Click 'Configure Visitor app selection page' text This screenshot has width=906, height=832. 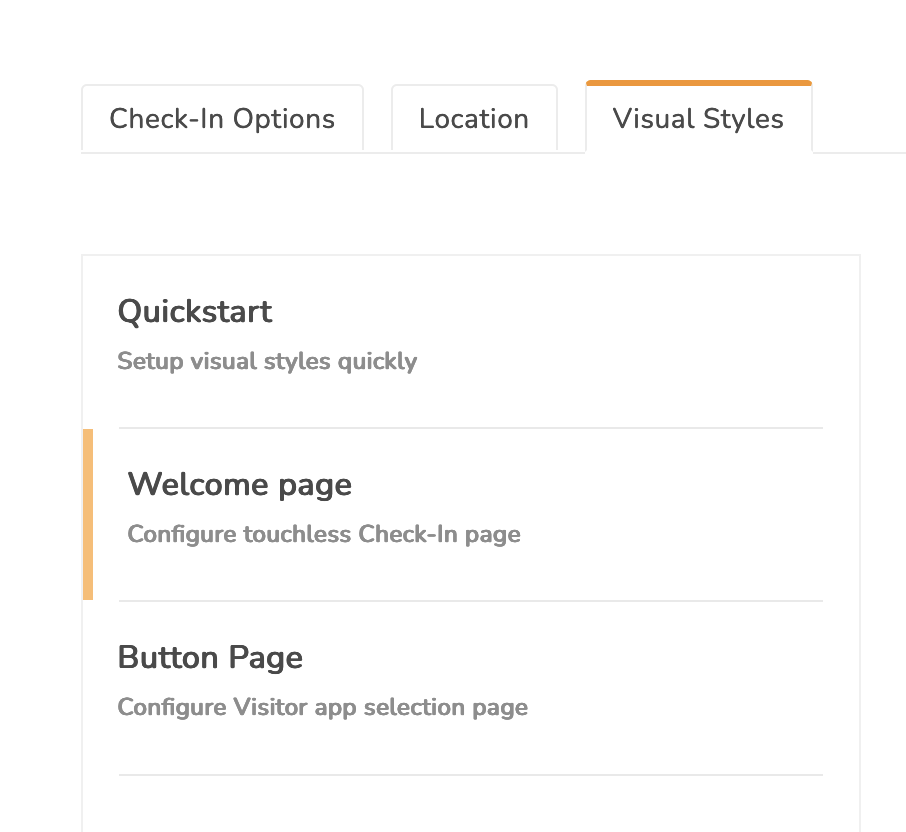pos(322,707)
